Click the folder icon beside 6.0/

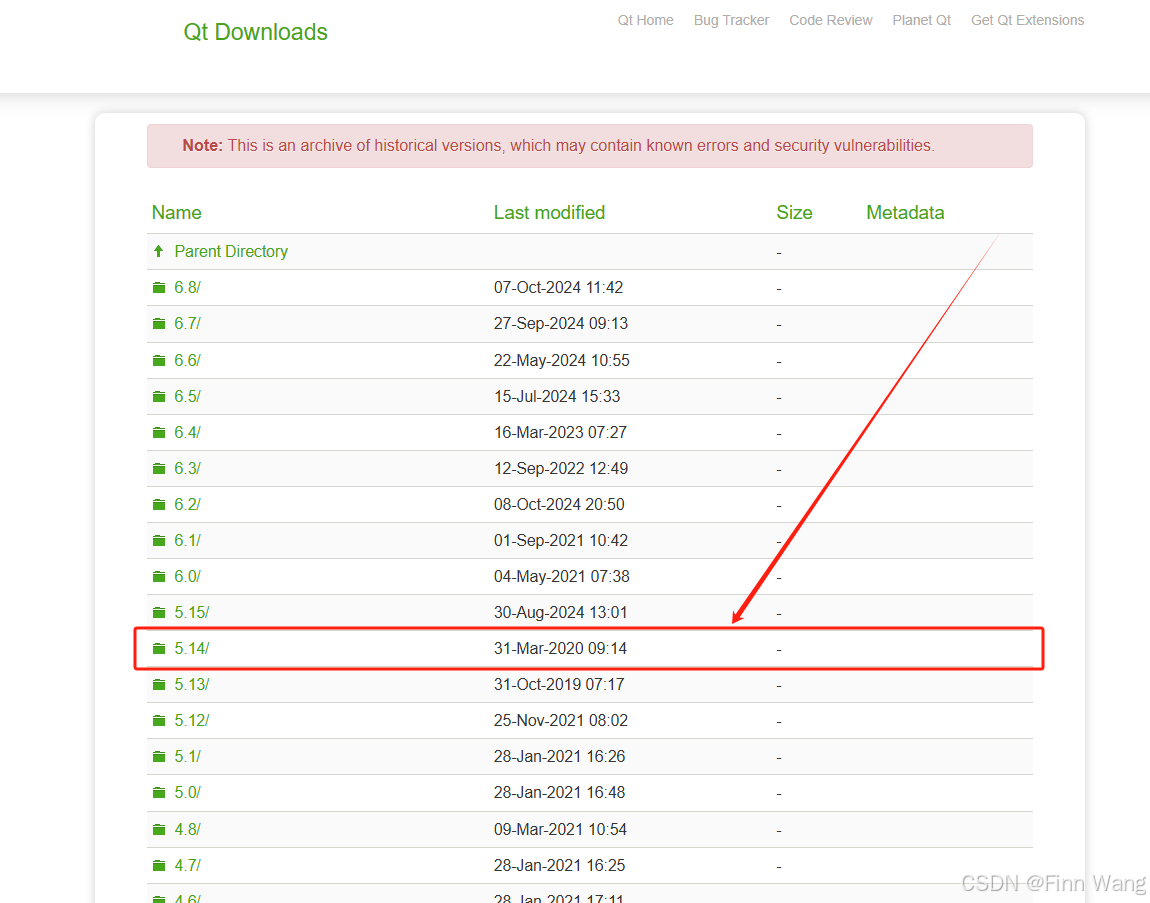click(159, 577)
